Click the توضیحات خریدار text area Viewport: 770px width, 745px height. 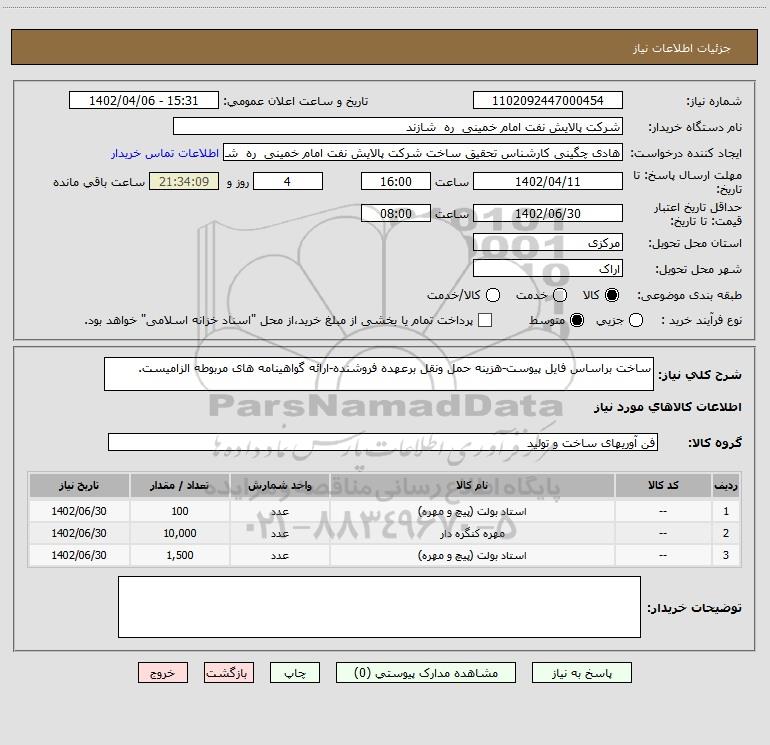pyautogui.click(x=379, y=607)
